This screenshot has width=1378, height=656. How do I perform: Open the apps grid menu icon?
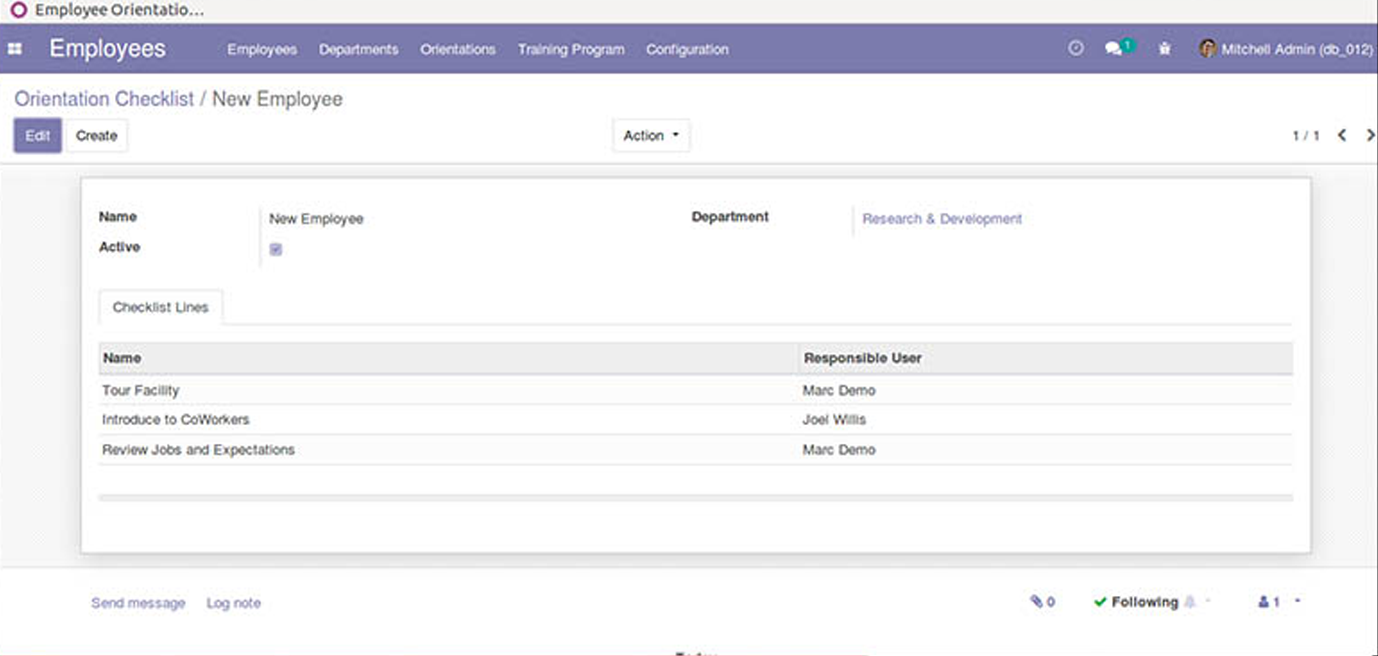[15, 49]
